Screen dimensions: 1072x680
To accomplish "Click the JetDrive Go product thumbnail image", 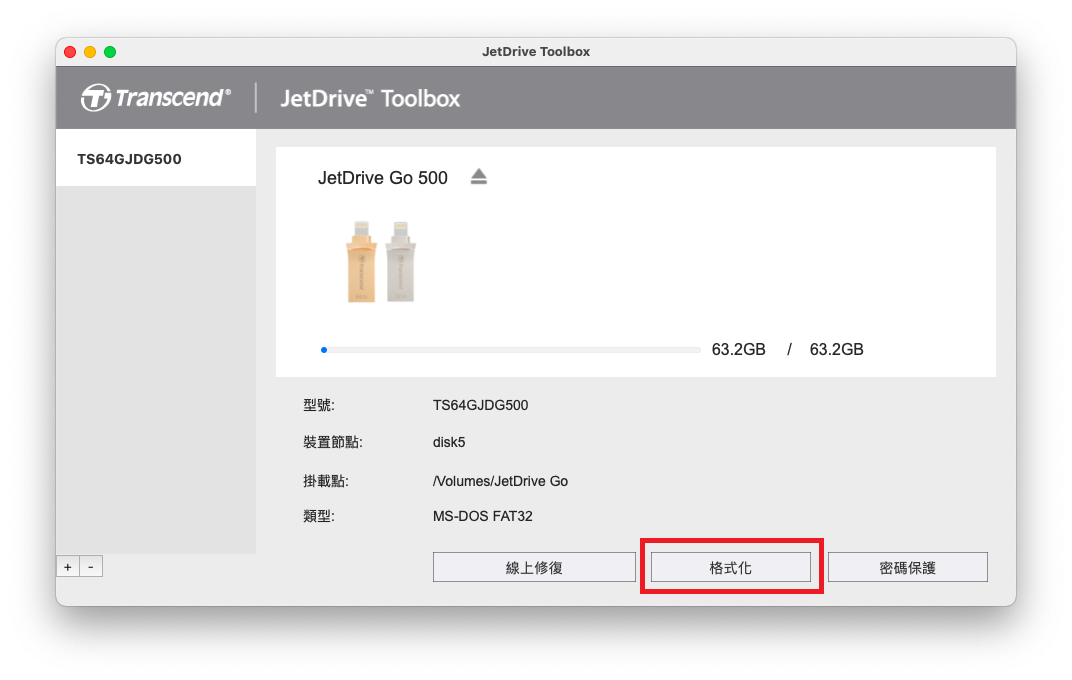I will pos(381,262).
